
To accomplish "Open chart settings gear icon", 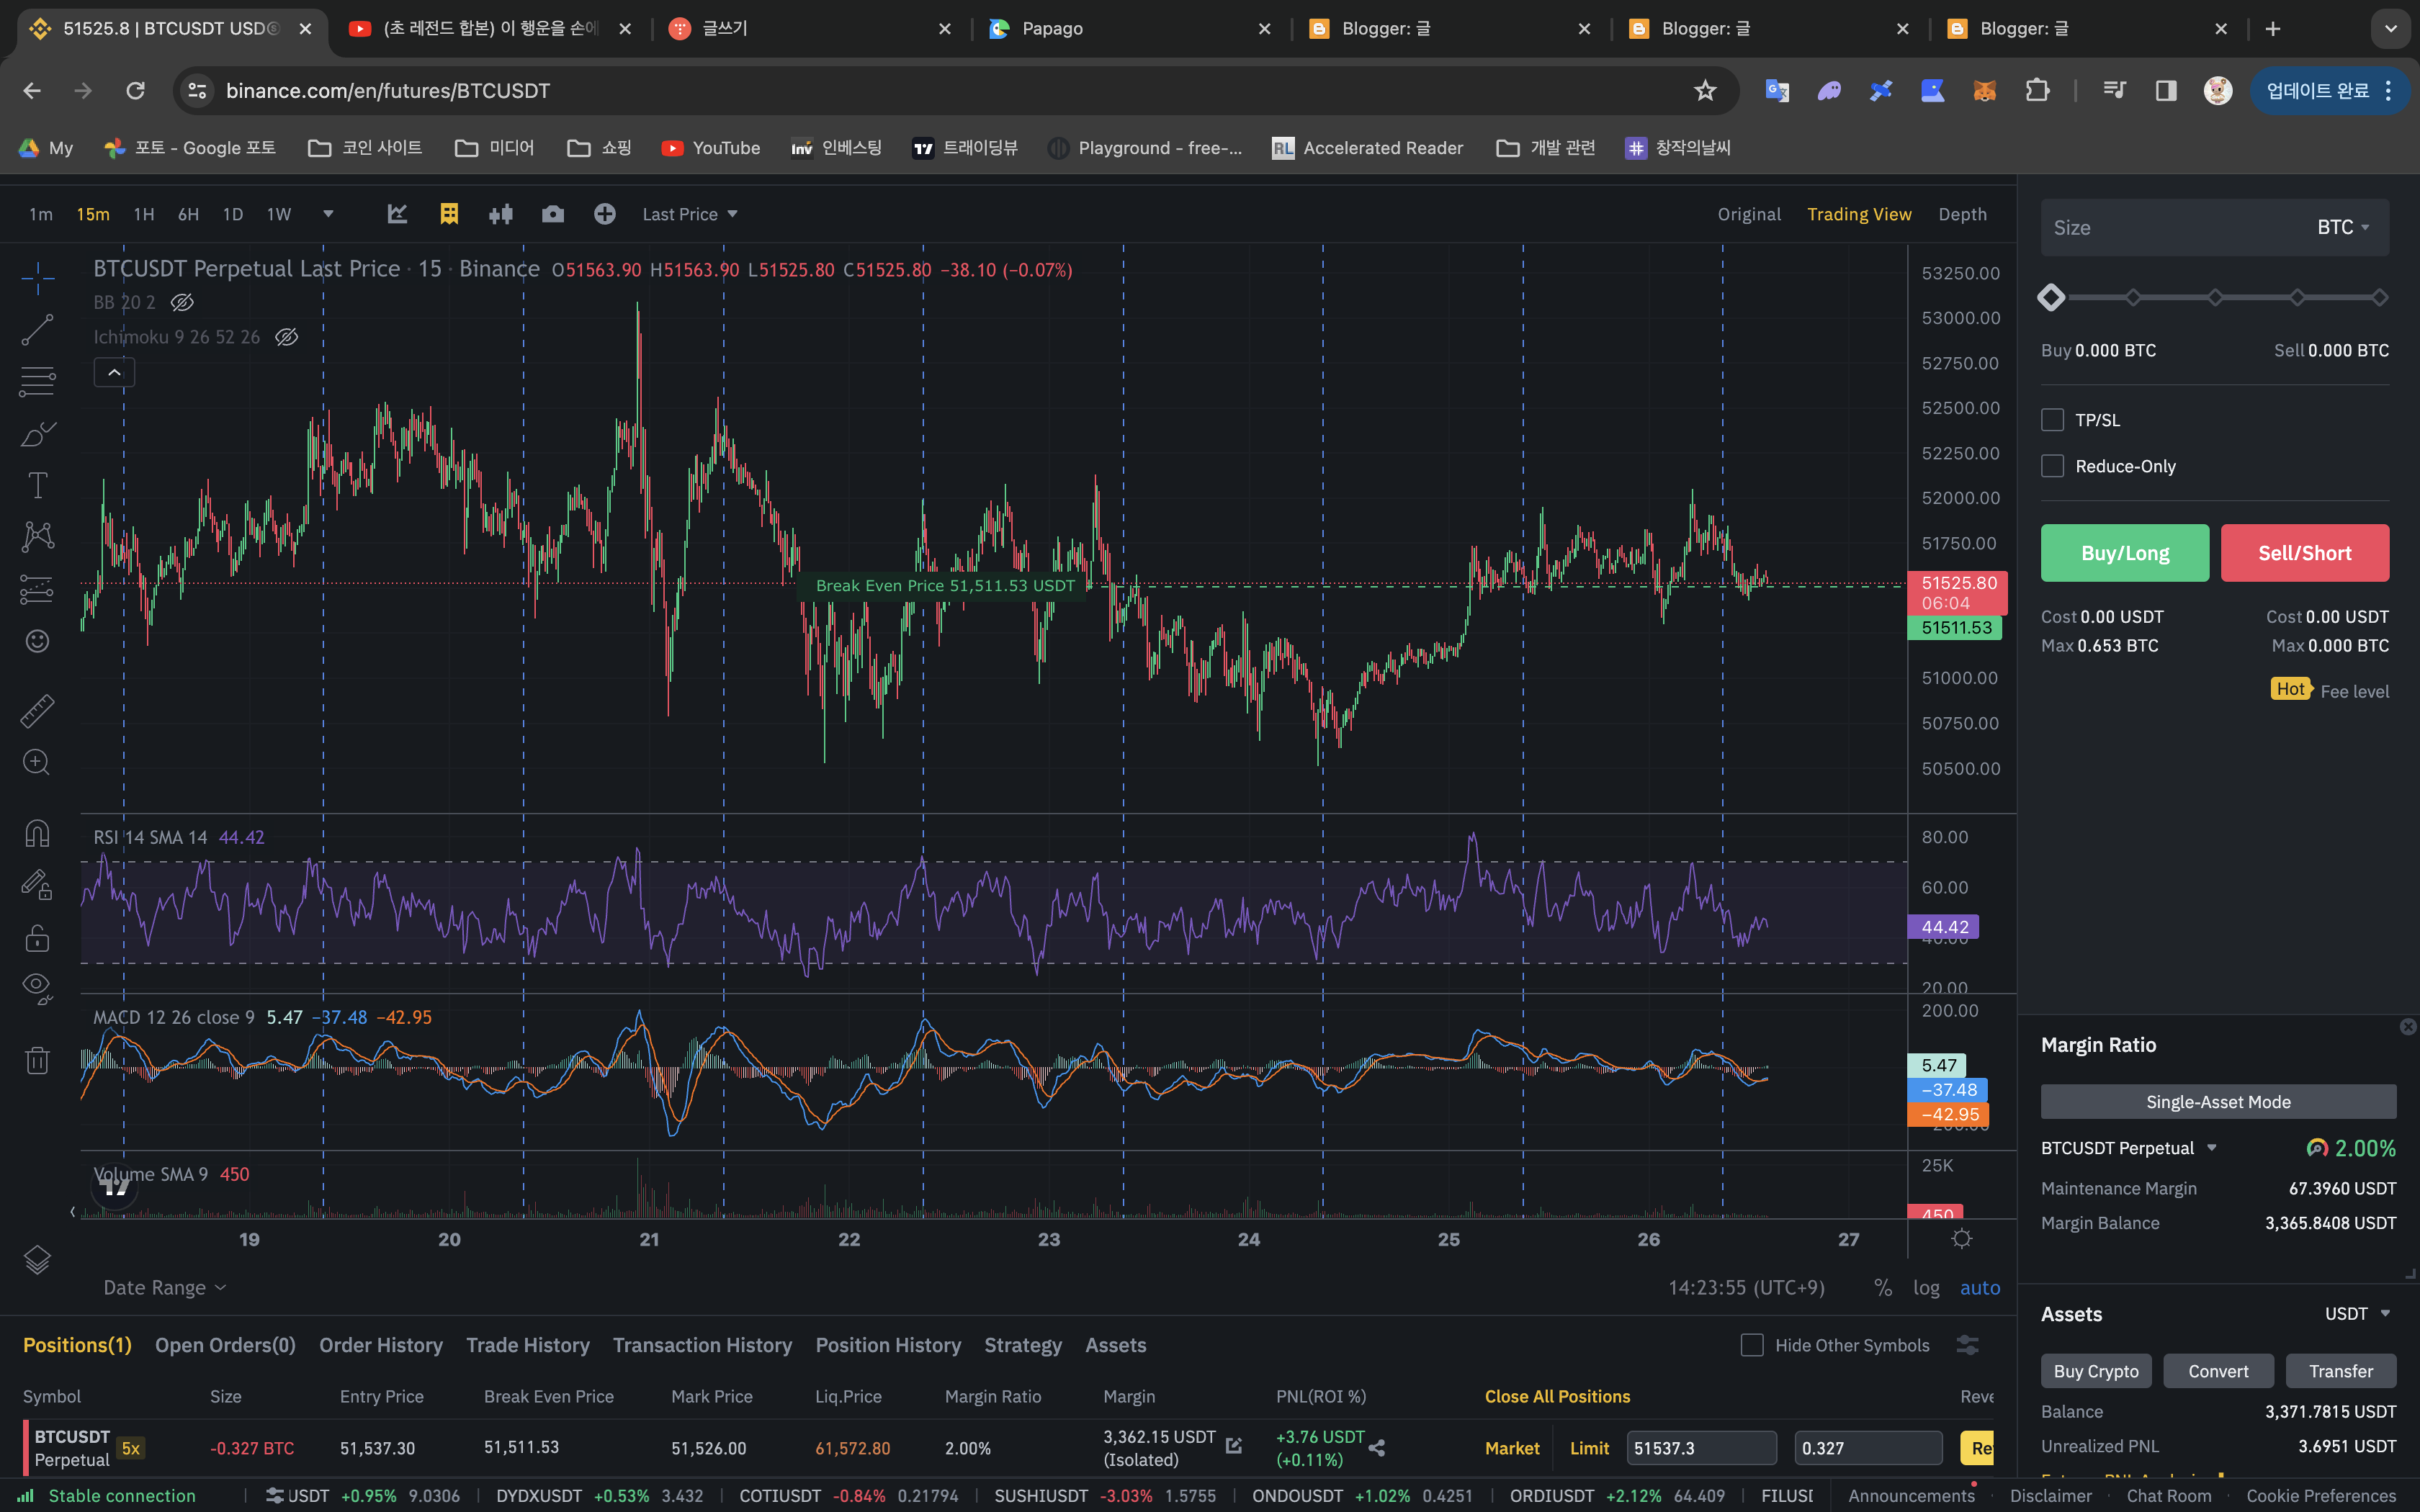I will tap(1962, 1239).
